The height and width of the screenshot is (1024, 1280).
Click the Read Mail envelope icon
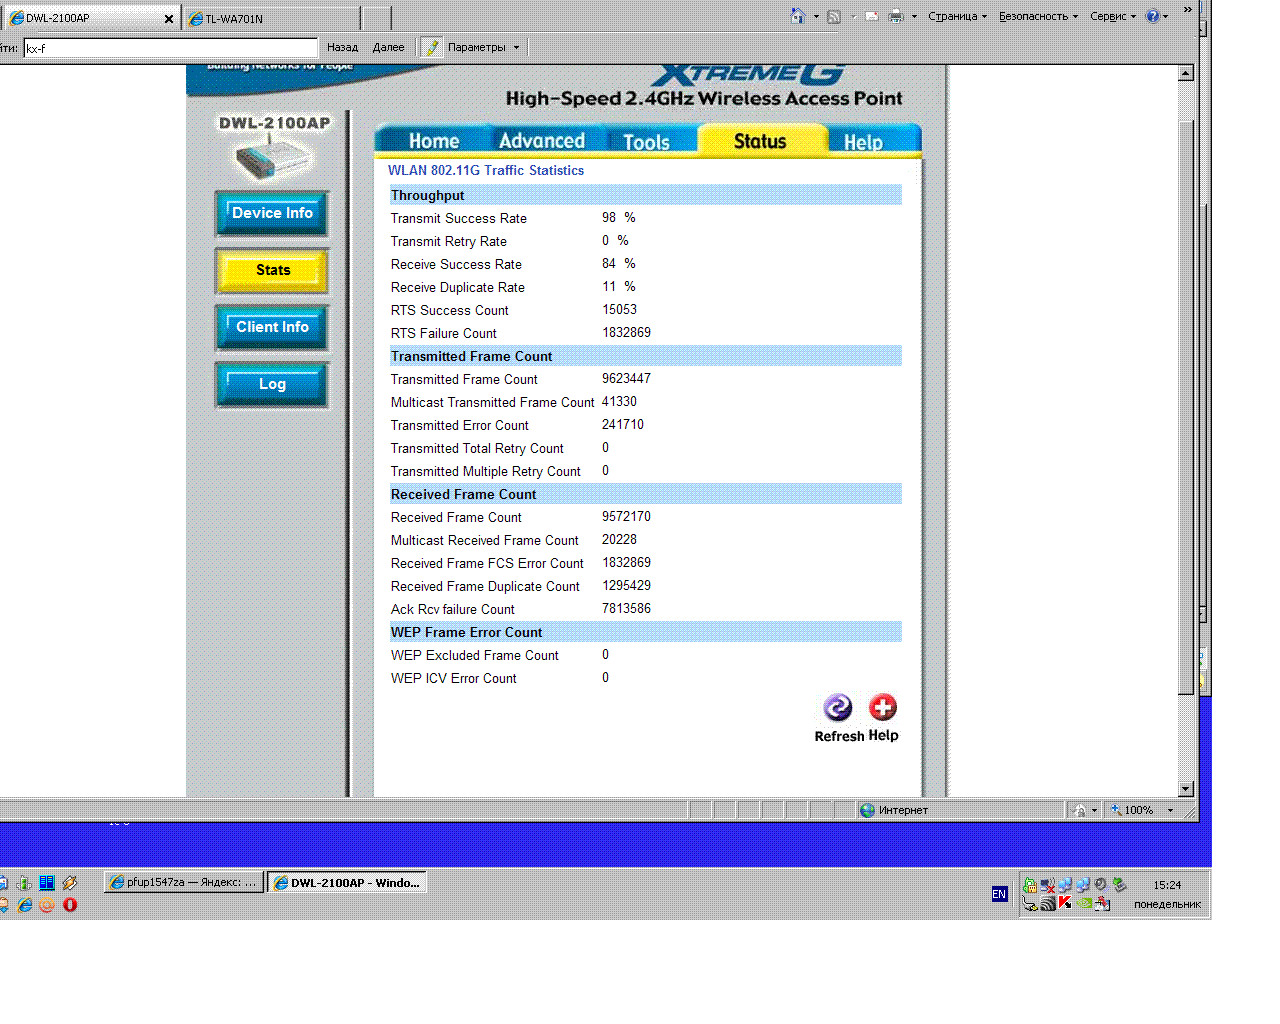point(872,16)
